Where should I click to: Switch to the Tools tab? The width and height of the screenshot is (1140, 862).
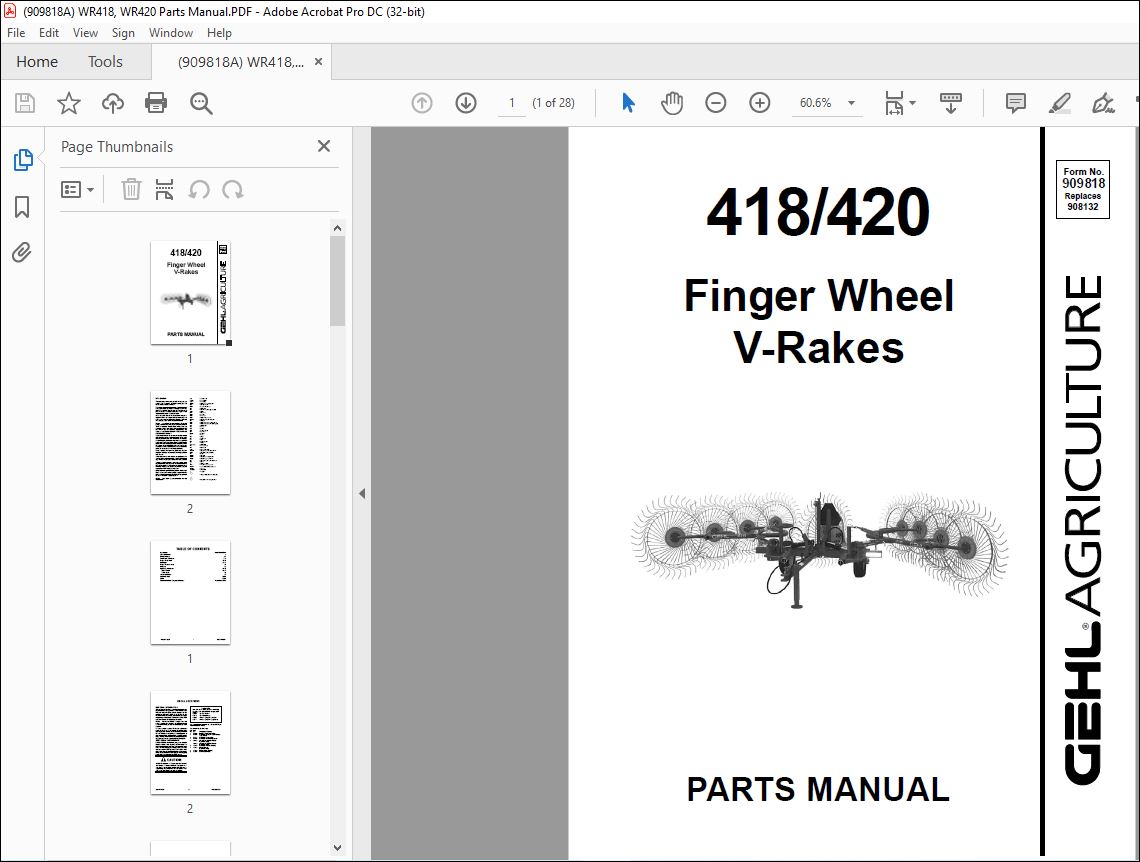105,62
